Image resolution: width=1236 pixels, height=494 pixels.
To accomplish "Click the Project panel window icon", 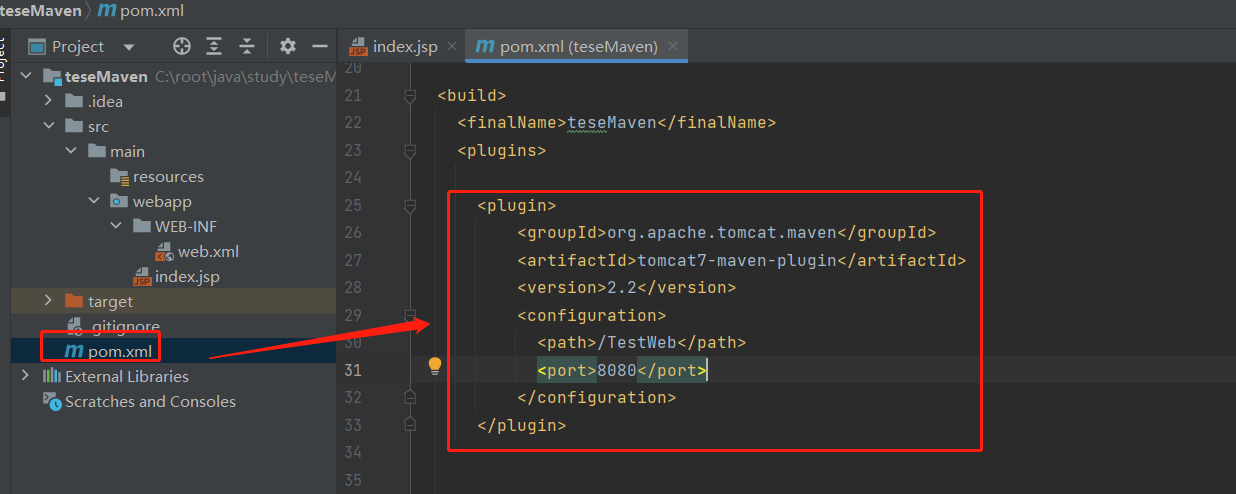I will point(37,46).
